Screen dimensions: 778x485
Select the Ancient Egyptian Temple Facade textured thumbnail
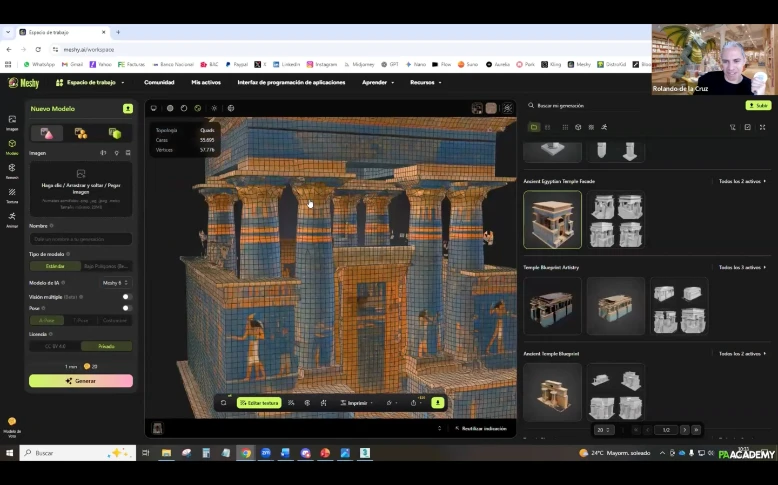point(552,219)
